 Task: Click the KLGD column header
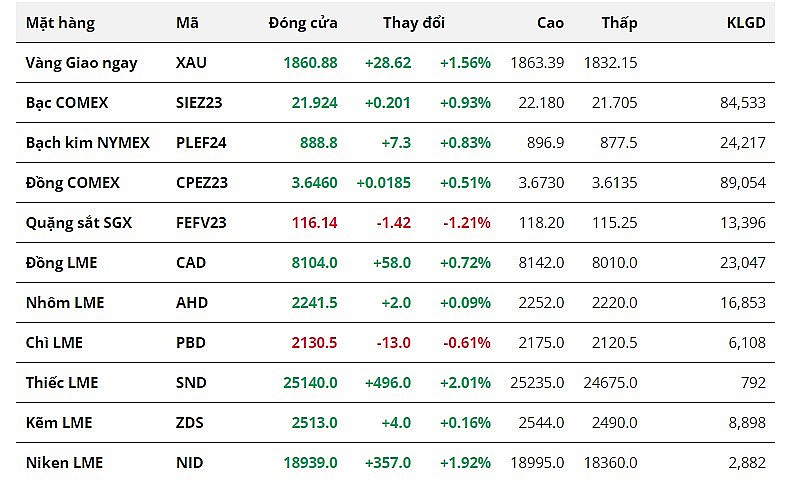746,22
